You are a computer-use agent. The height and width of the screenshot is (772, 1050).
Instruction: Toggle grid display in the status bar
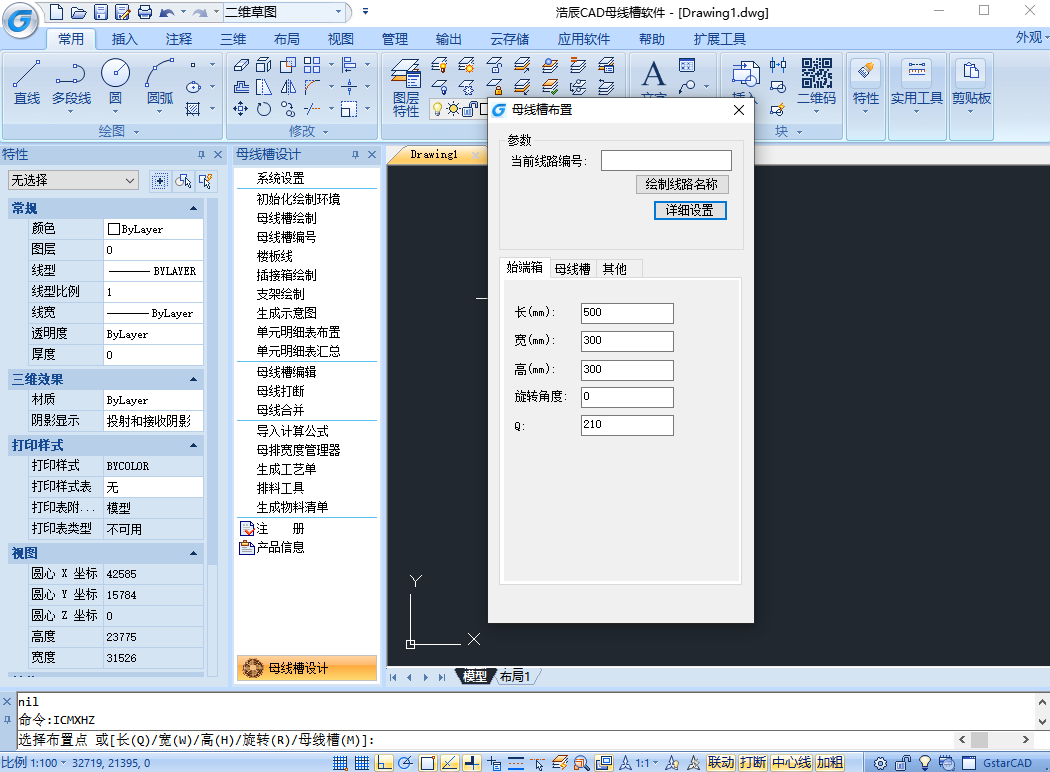(x=362, y=763)
